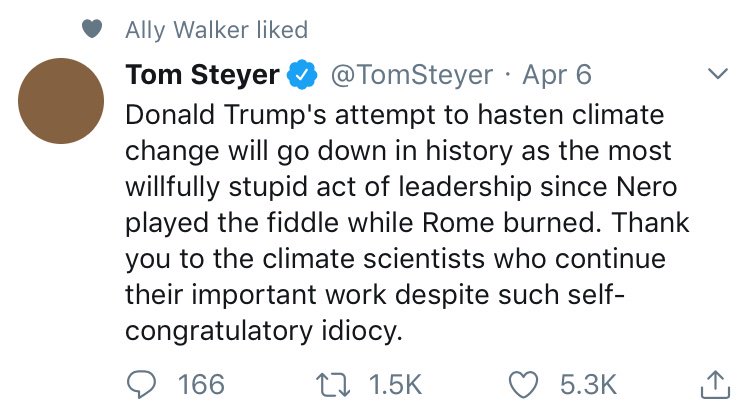This screenshot has width=750, height=414.
Task: View the 5.3K likes count
Action: pos(588,385)
